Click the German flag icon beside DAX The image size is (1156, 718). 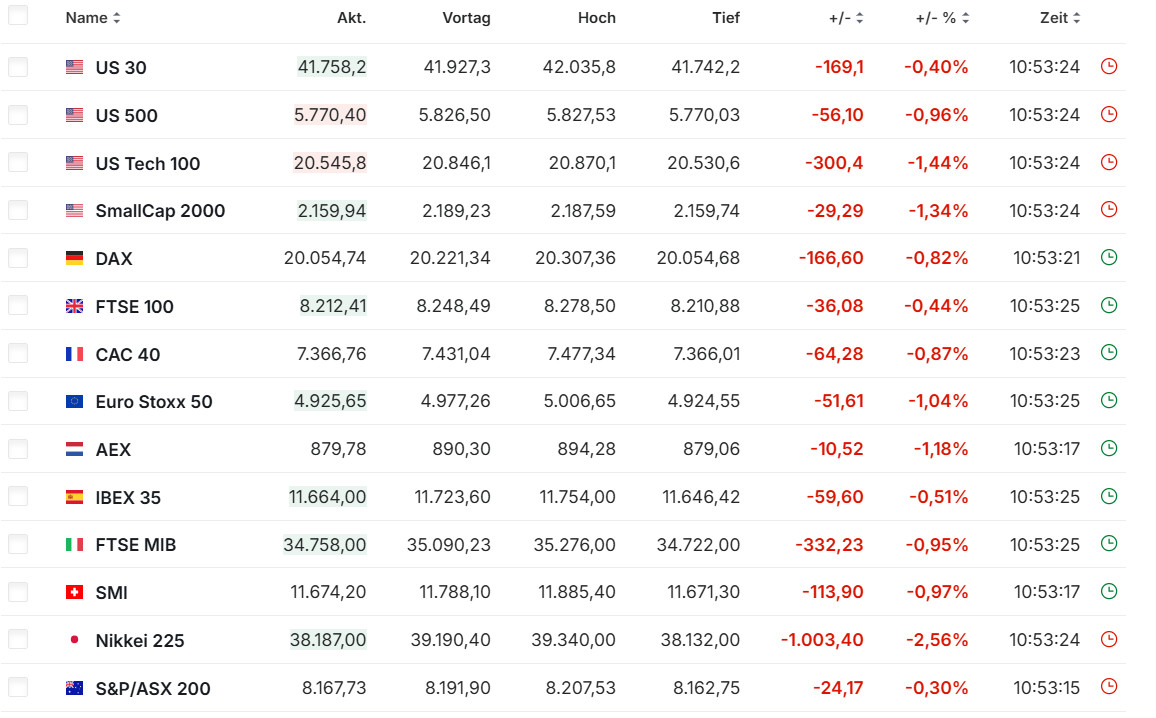click(x=74, y=259)
